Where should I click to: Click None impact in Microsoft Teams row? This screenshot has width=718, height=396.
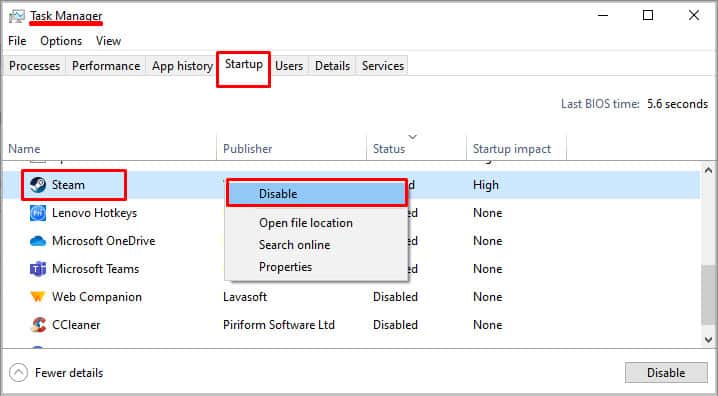tap(487, 269)
